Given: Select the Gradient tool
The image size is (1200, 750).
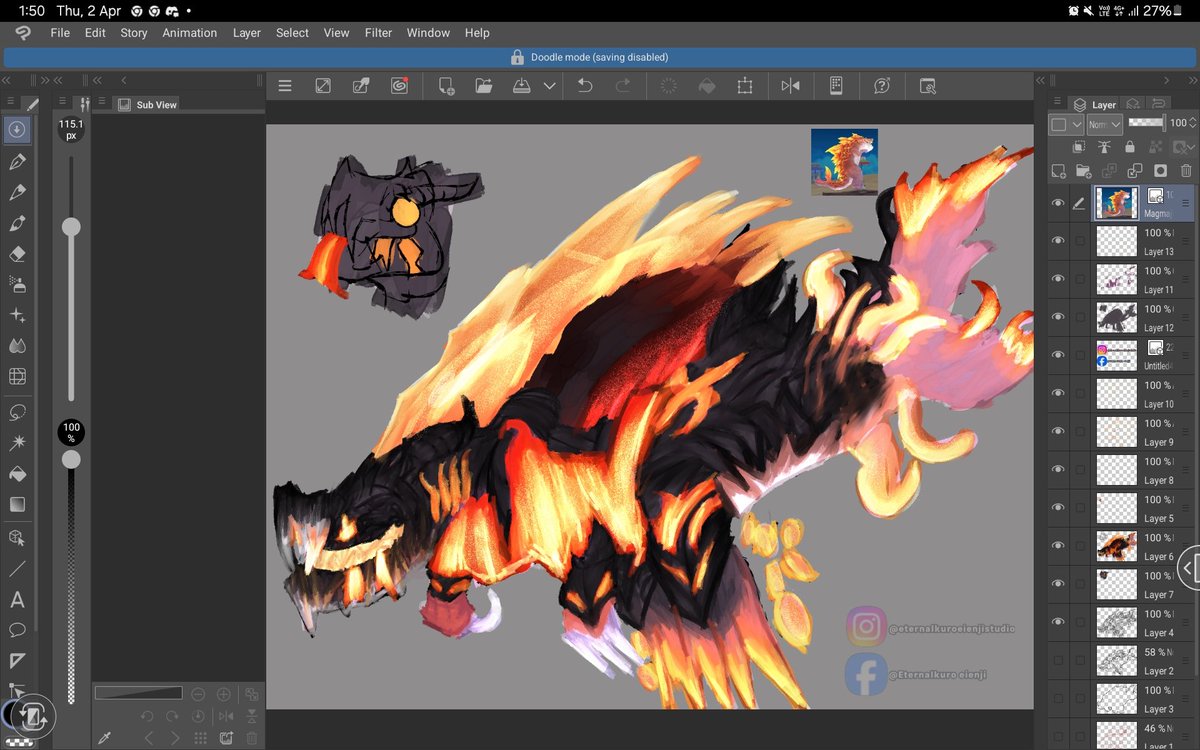Looking at the screenshot, I should (17, 504).
